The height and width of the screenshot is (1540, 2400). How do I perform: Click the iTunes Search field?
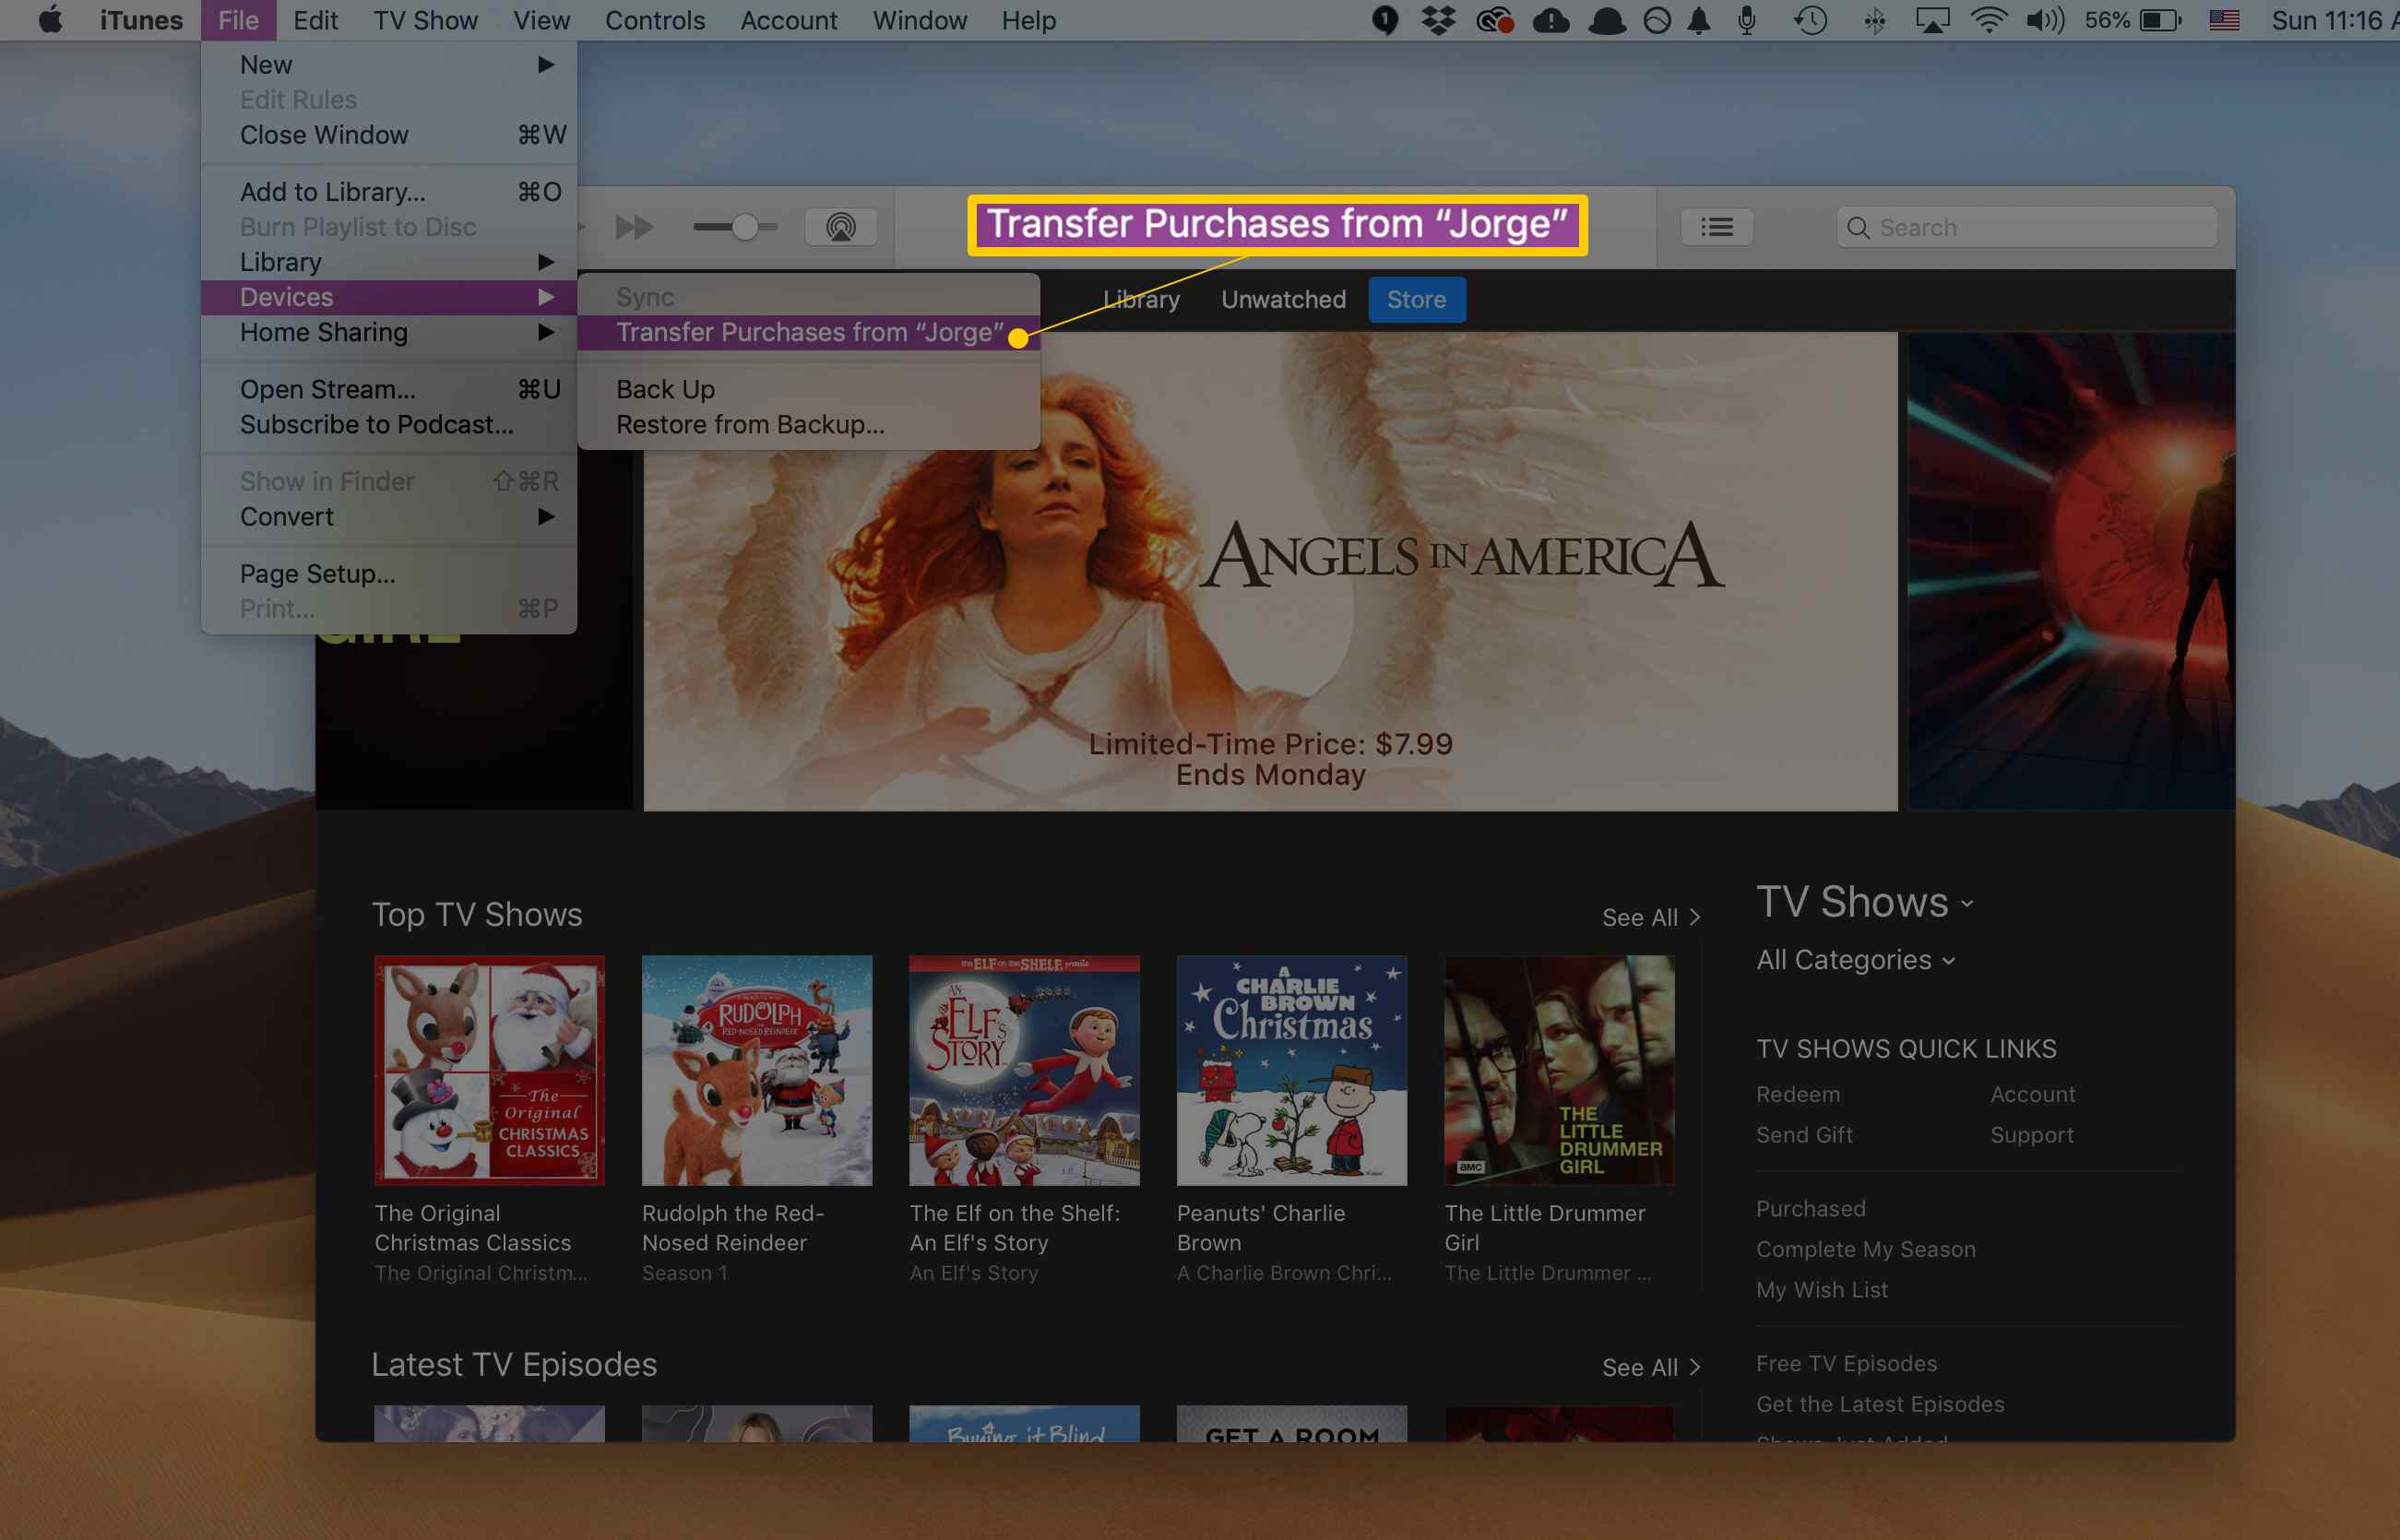2027,227
